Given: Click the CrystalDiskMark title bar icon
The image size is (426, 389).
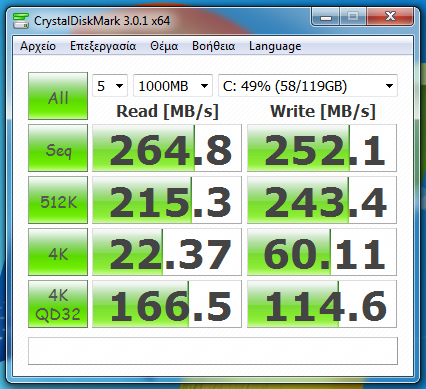Looking at the screenshot, I should point(20,21).
